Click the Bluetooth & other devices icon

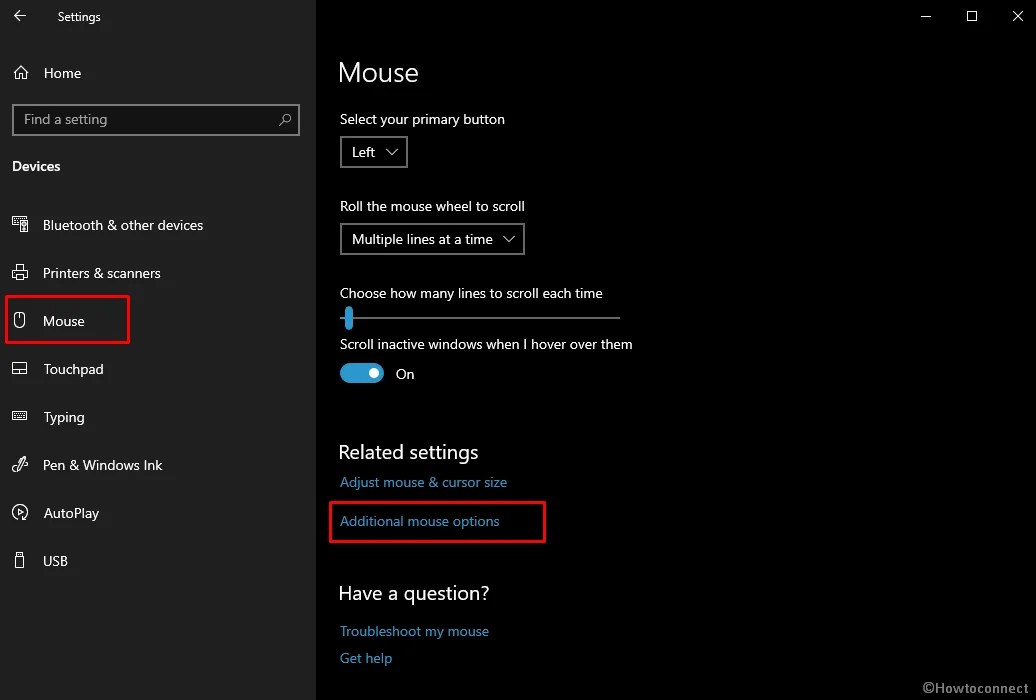click(20, 225)
